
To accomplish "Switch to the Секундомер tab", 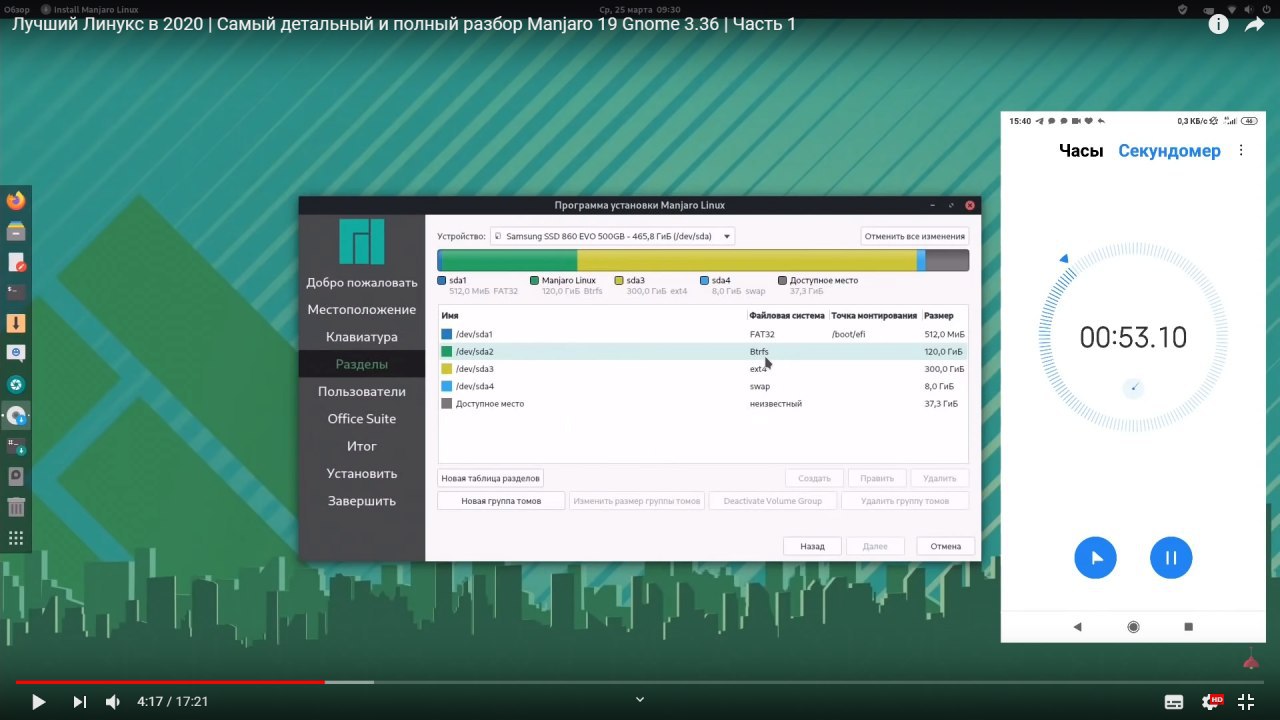I will 1169,151.
